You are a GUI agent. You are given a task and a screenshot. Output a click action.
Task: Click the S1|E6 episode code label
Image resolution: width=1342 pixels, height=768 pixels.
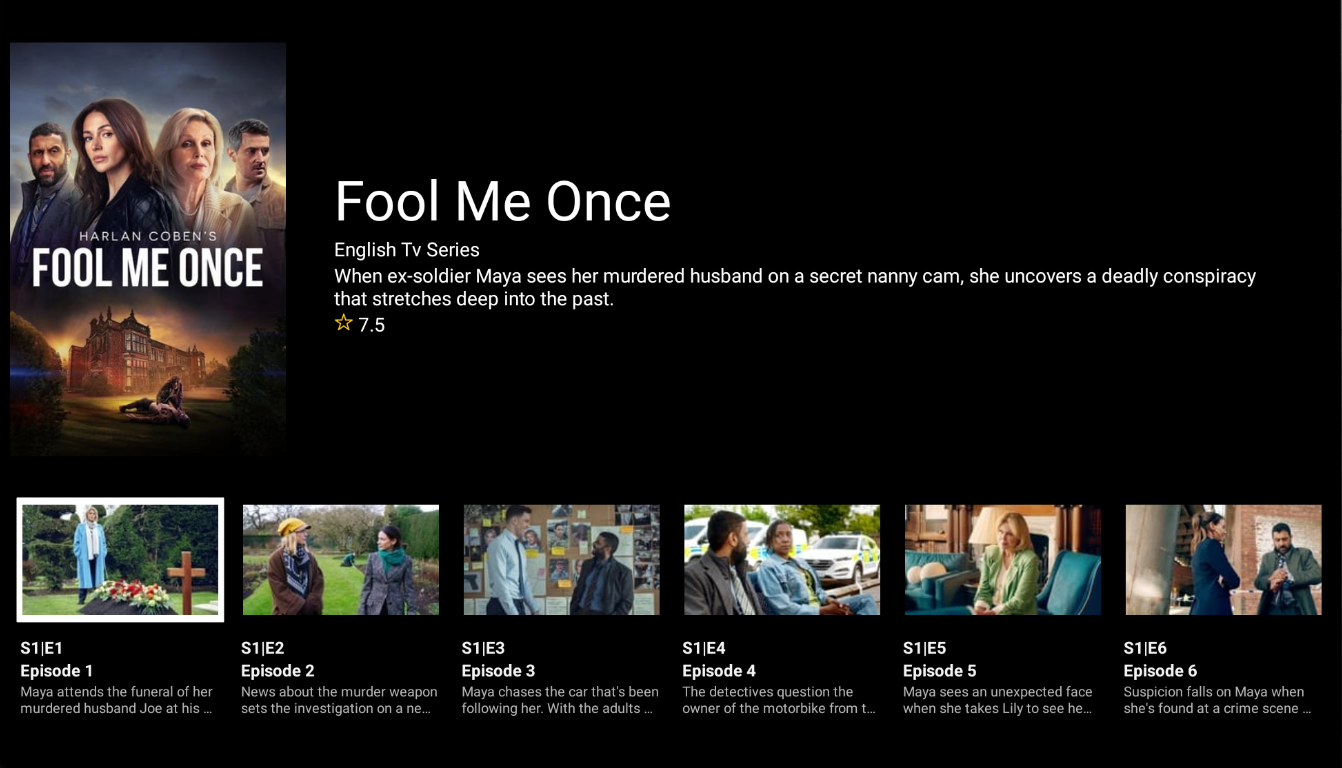pyautogui.click(x=1145, y=648)
